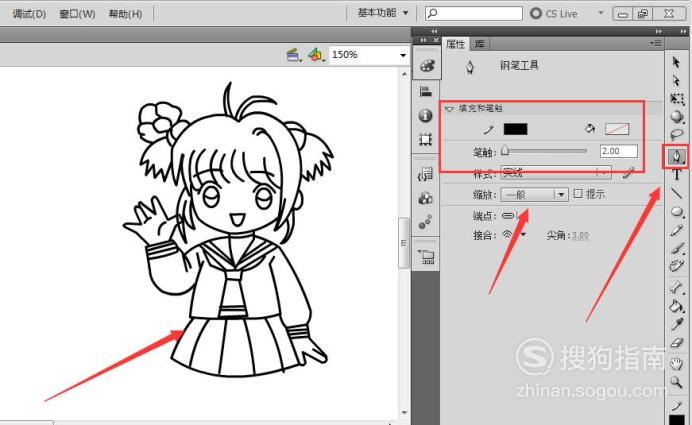
Task: Open the 缩放 scale dropdown
Action: coord(534,194)
